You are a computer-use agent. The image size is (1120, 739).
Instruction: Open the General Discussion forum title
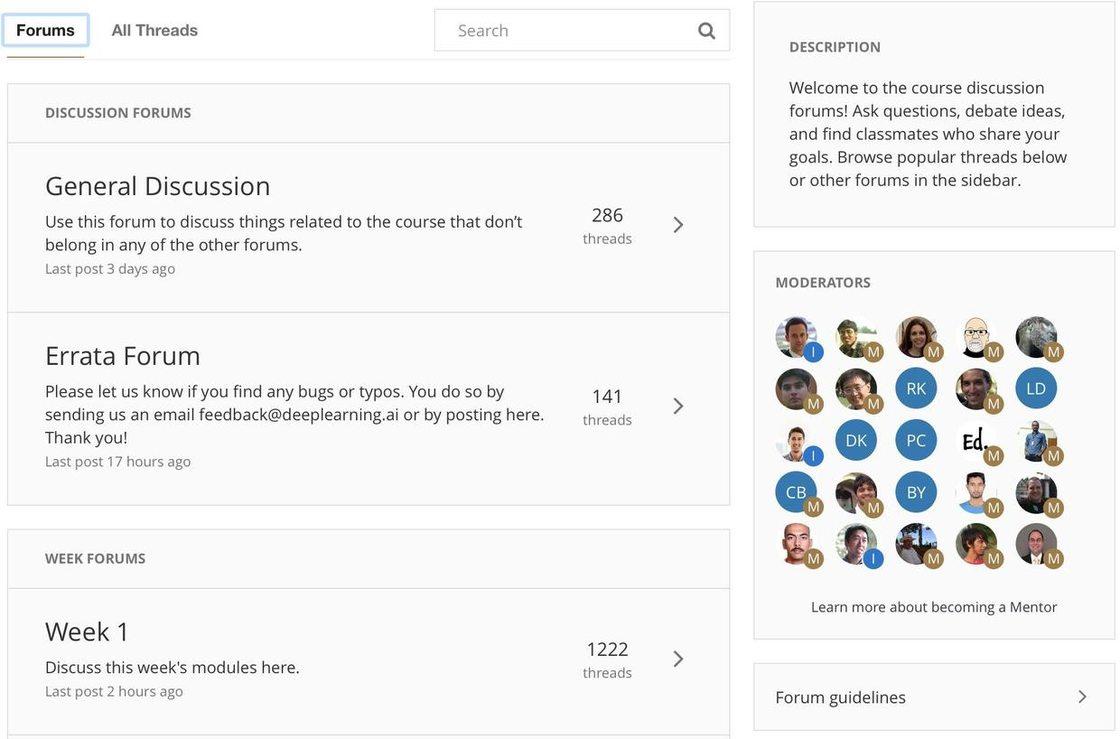point(158,186)
